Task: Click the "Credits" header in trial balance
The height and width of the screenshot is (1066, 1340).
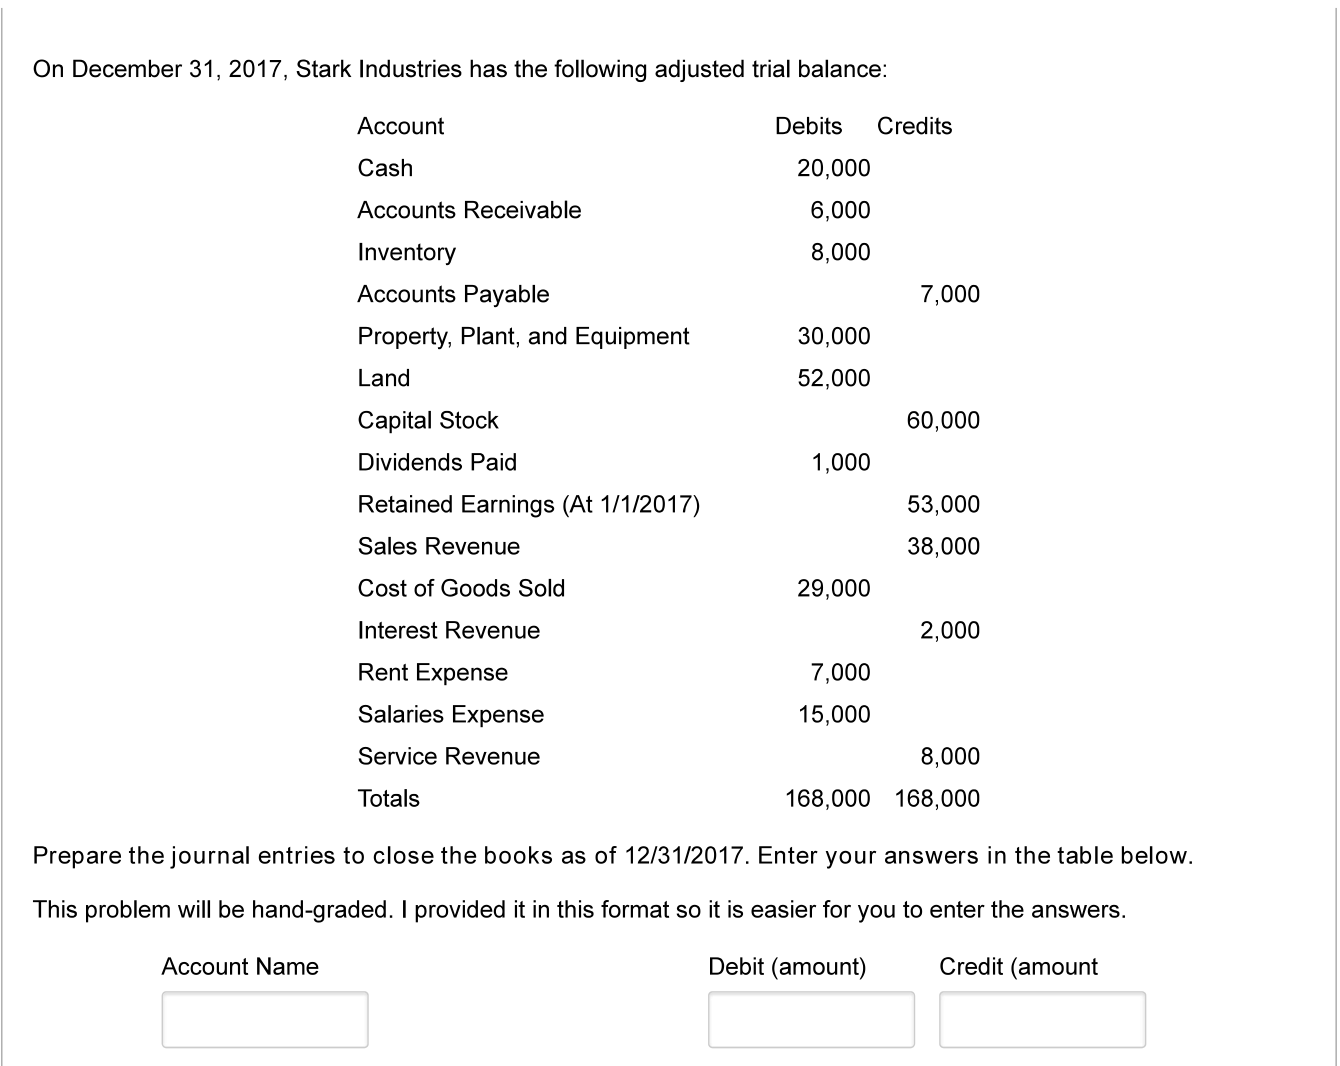Action: click(x=914, y=126)
